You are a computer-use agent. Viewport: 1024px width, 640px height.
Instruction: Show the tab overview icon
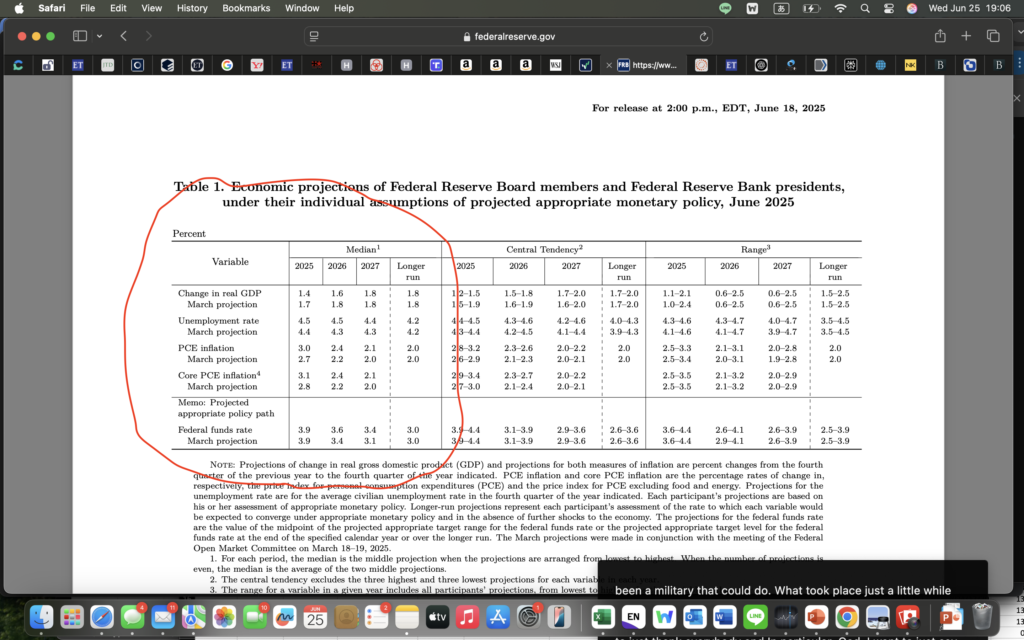click(993, 36)
